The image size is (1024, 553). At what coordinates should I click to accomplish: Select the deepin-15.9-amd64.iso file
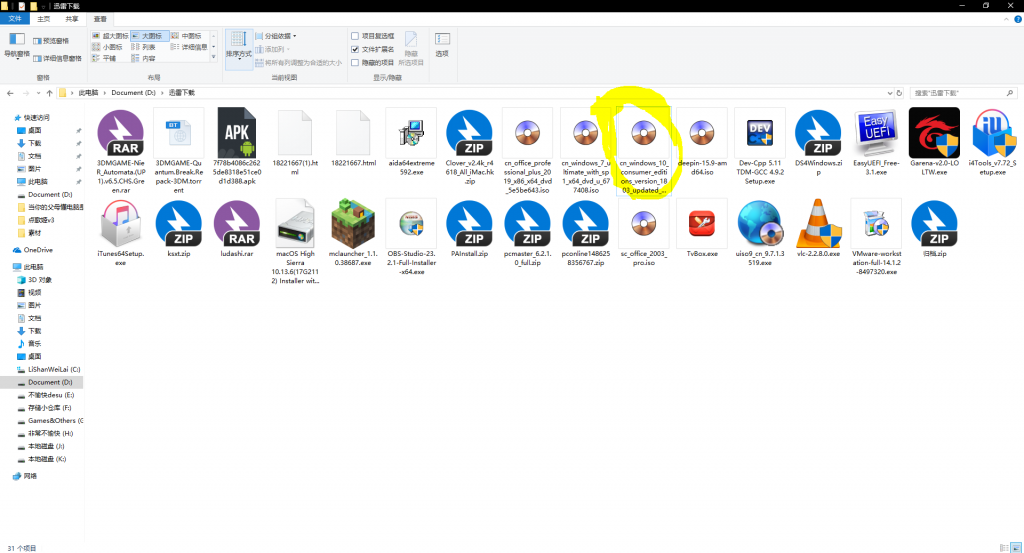point(702,142)
